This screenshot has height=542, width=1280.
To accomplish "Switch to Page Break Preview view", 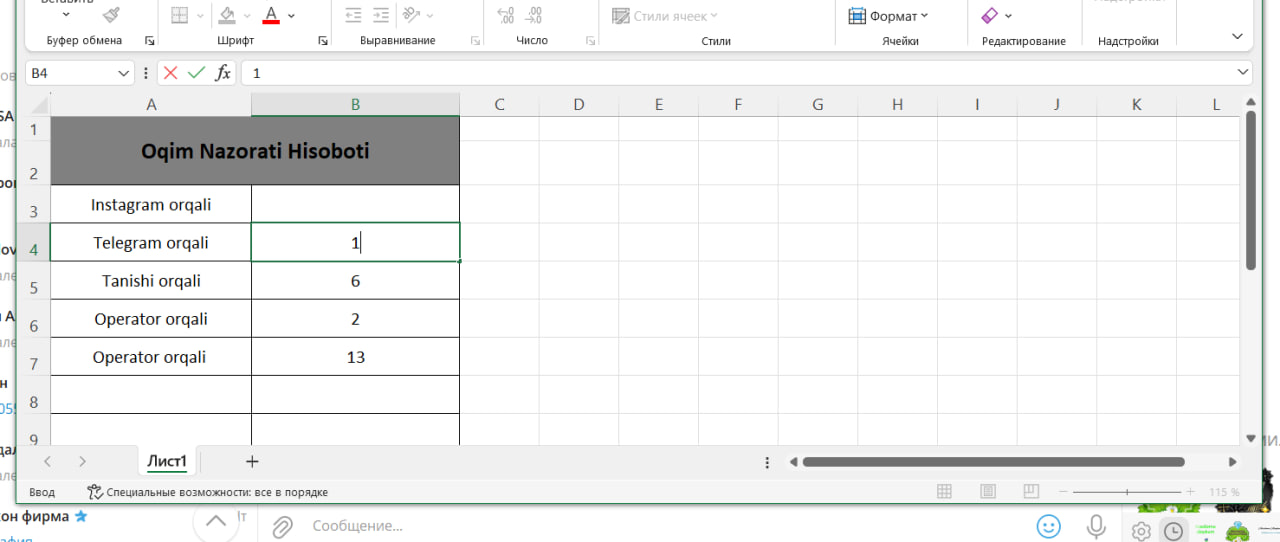I will (x=1031, y=492).
